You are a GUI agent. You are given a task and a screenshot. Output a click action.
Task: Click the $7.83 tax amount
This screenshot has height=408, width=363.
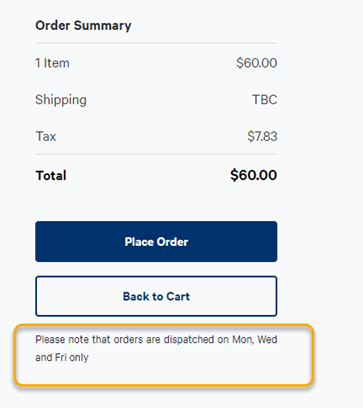coord(262,136)
